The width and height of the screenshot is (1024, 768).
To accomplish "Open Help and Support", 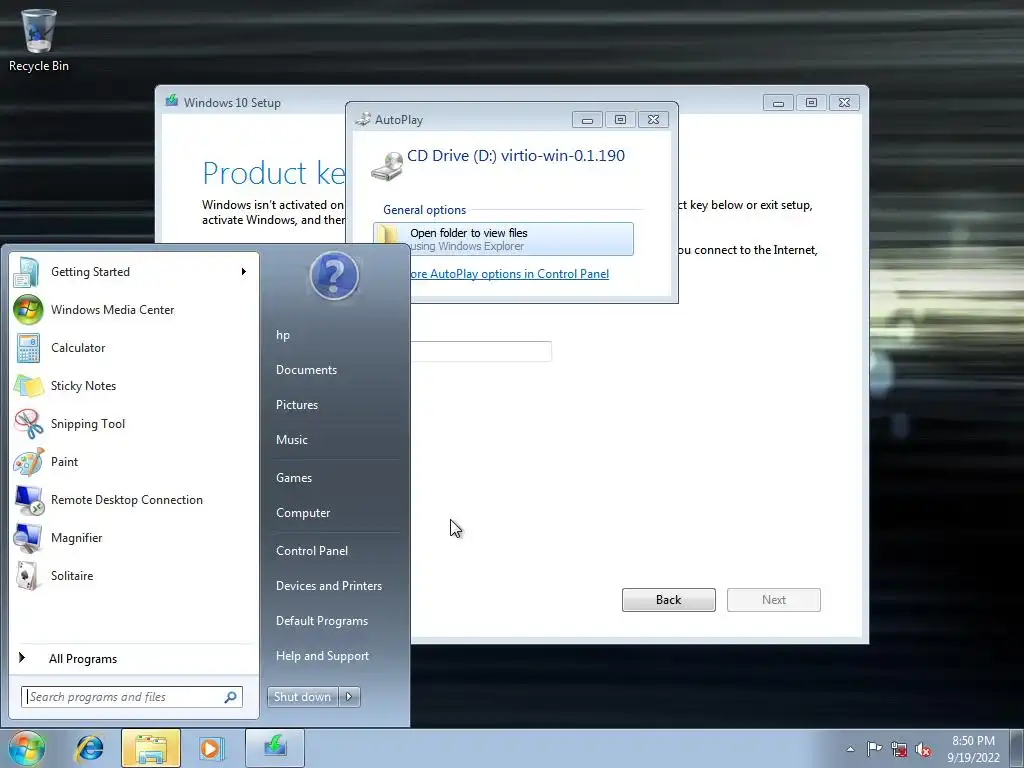I will 323,656.
